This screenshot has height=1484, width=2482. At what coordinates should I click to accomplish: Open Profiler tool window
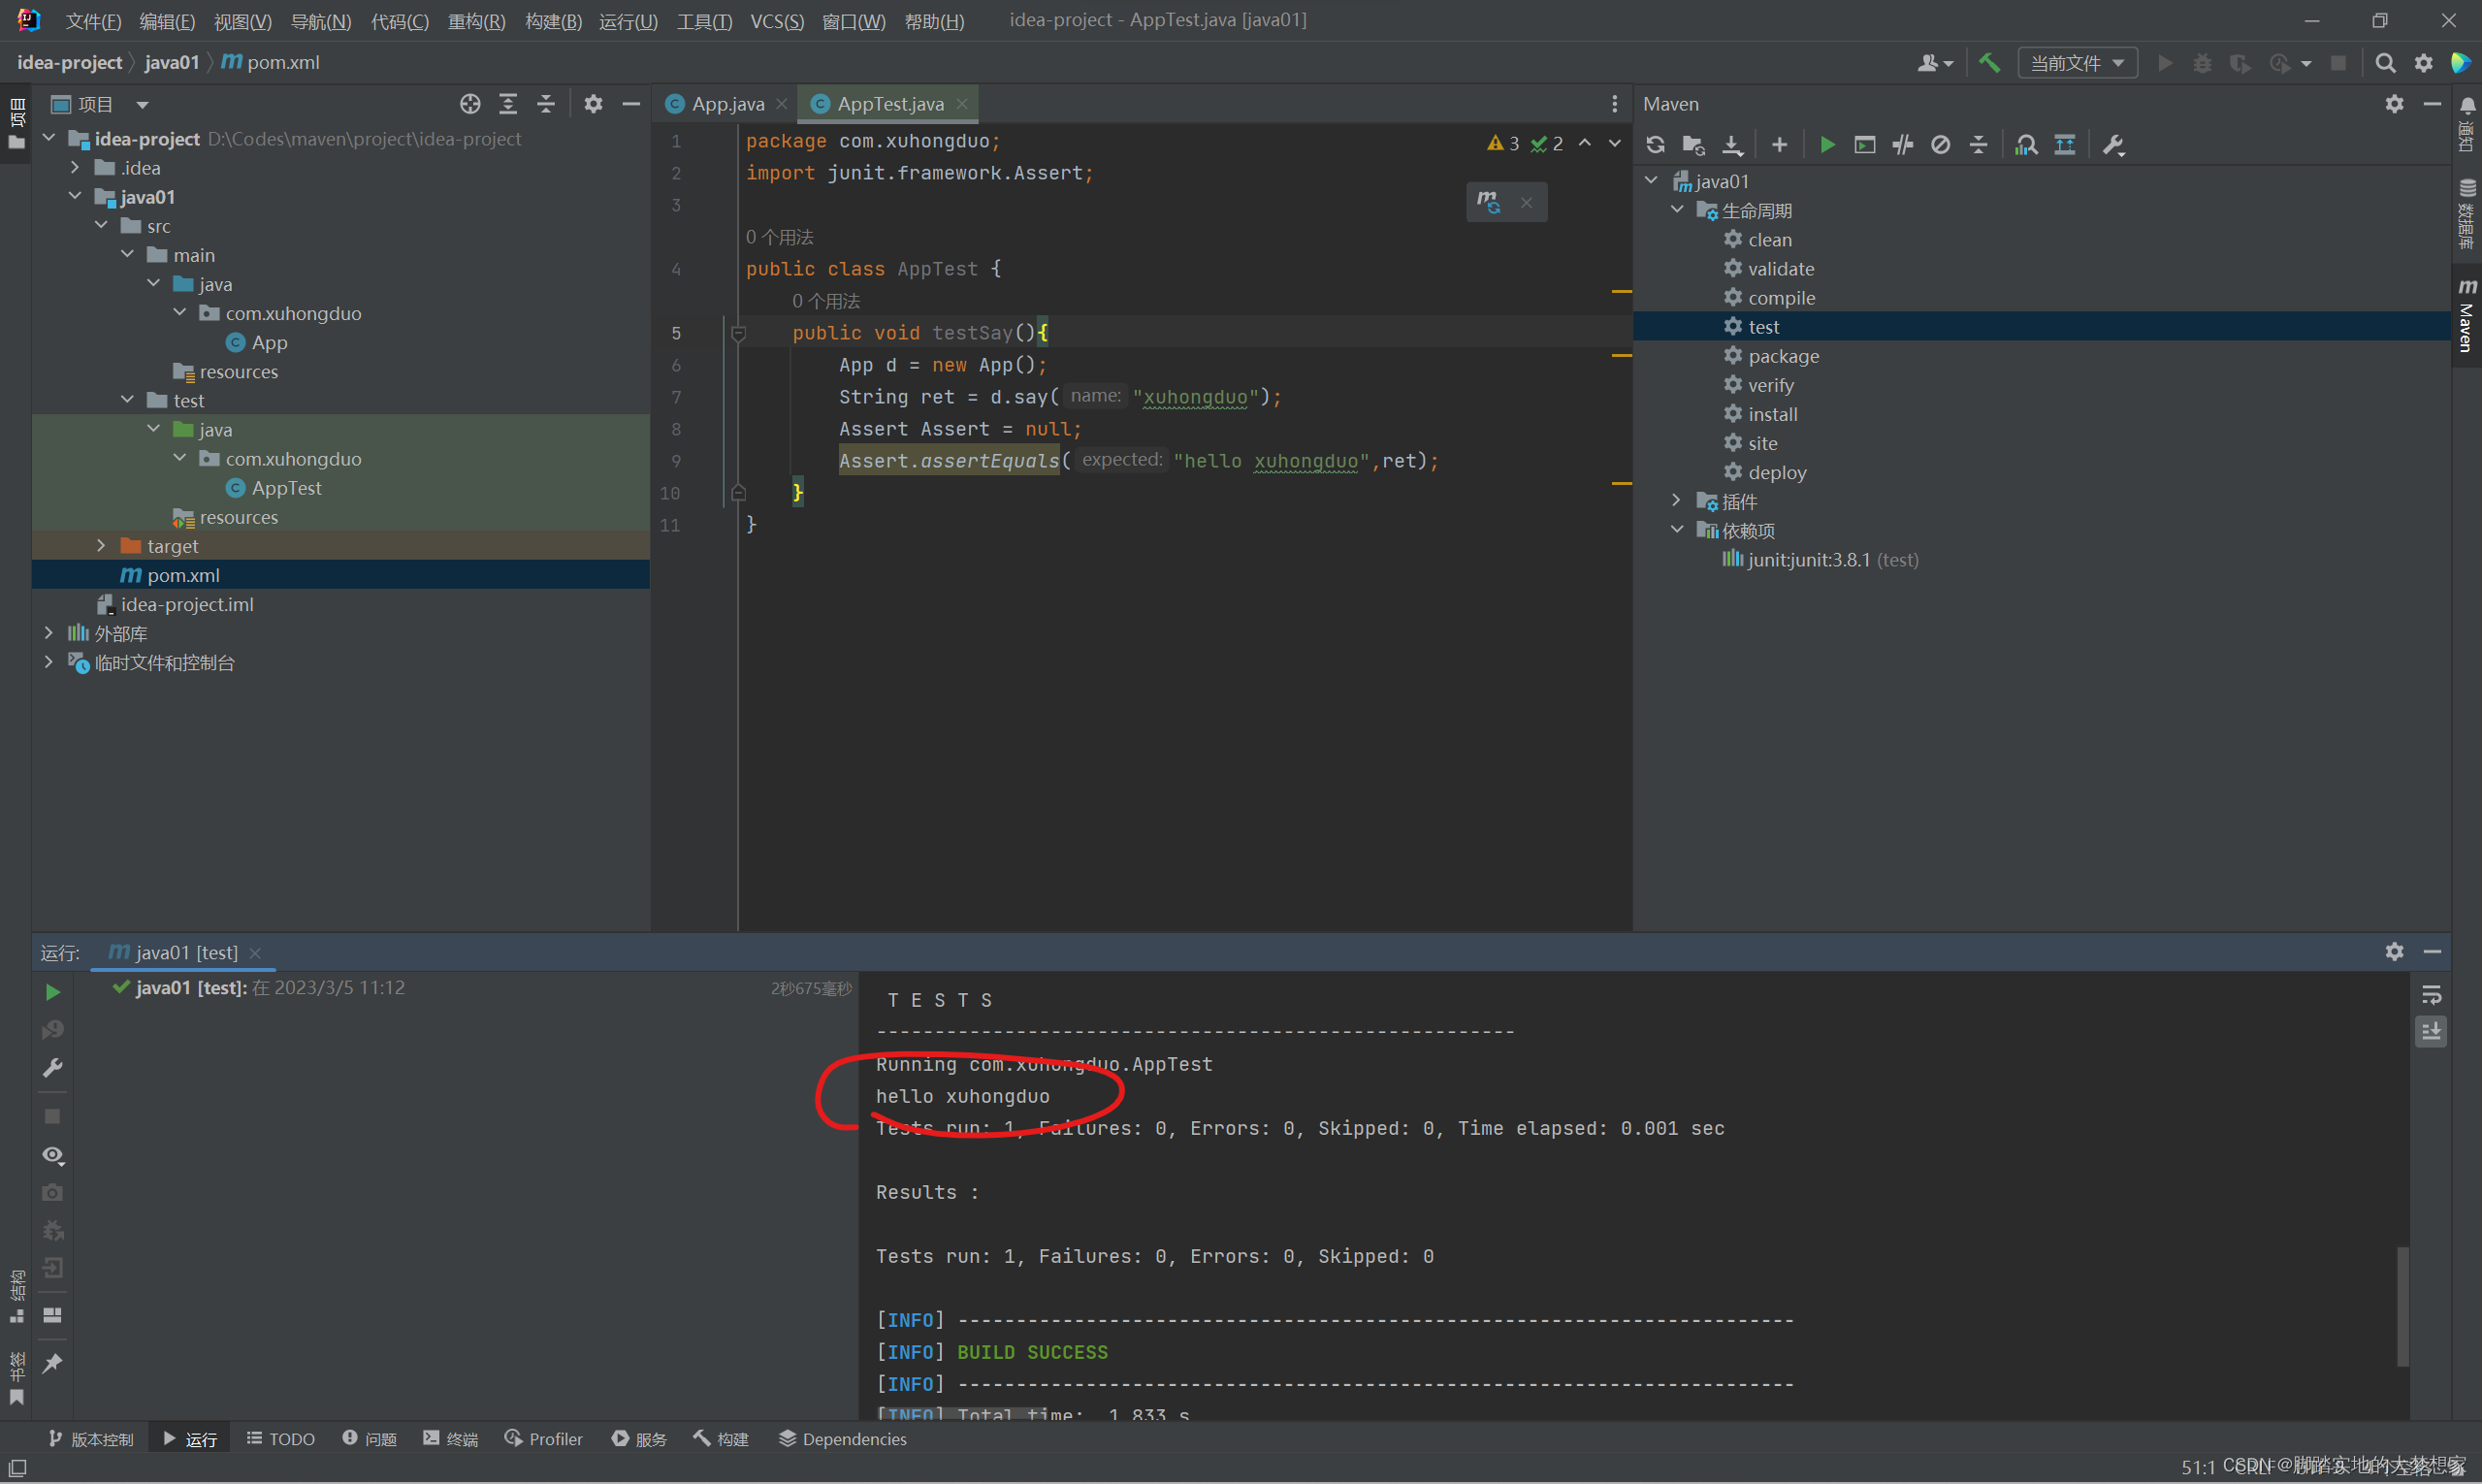(x=544, y=1438)
